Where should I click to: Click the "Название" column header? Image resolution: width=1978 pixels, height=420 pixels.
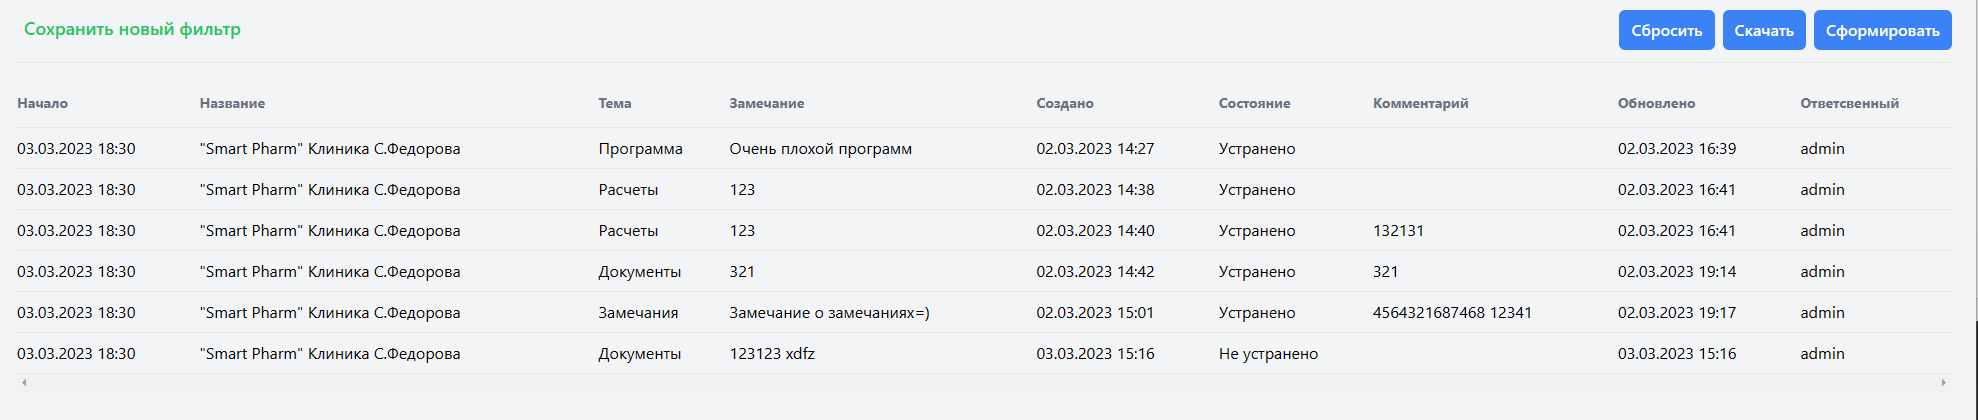[232, 104]
